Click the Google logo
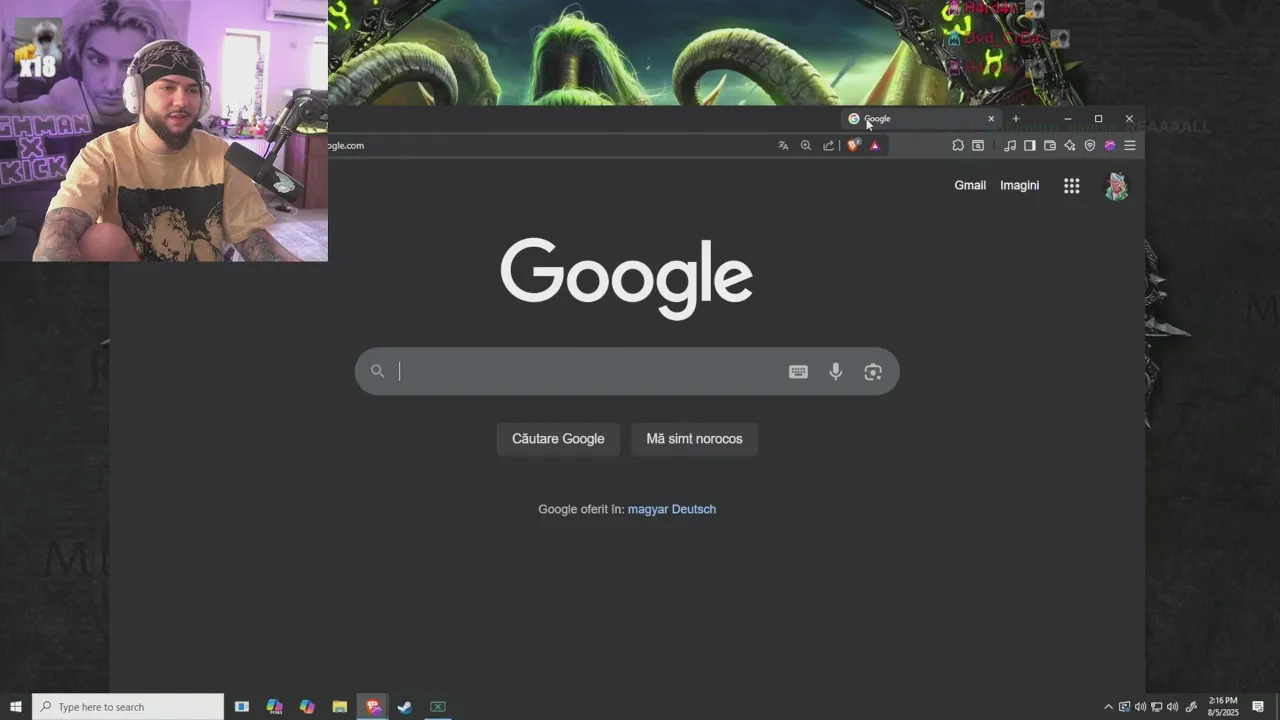 tap(627, 279)
